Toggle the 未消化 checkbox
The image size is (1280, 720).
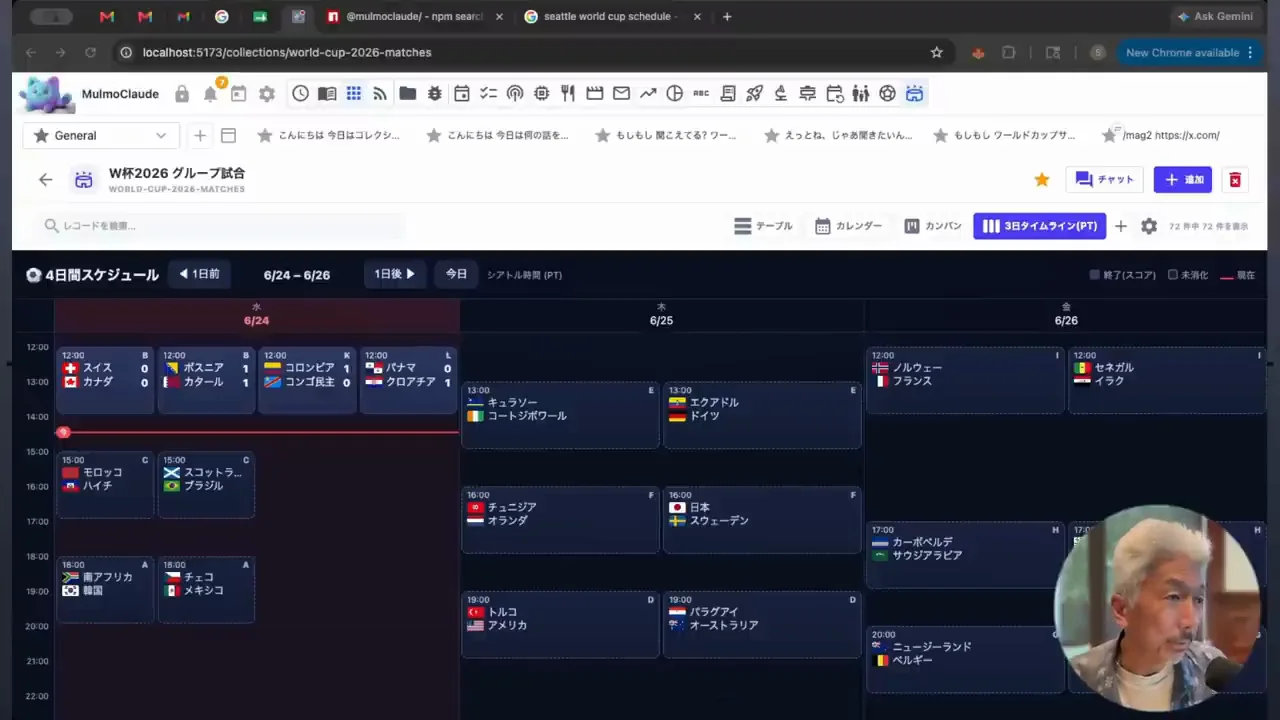click(1173, 275)
